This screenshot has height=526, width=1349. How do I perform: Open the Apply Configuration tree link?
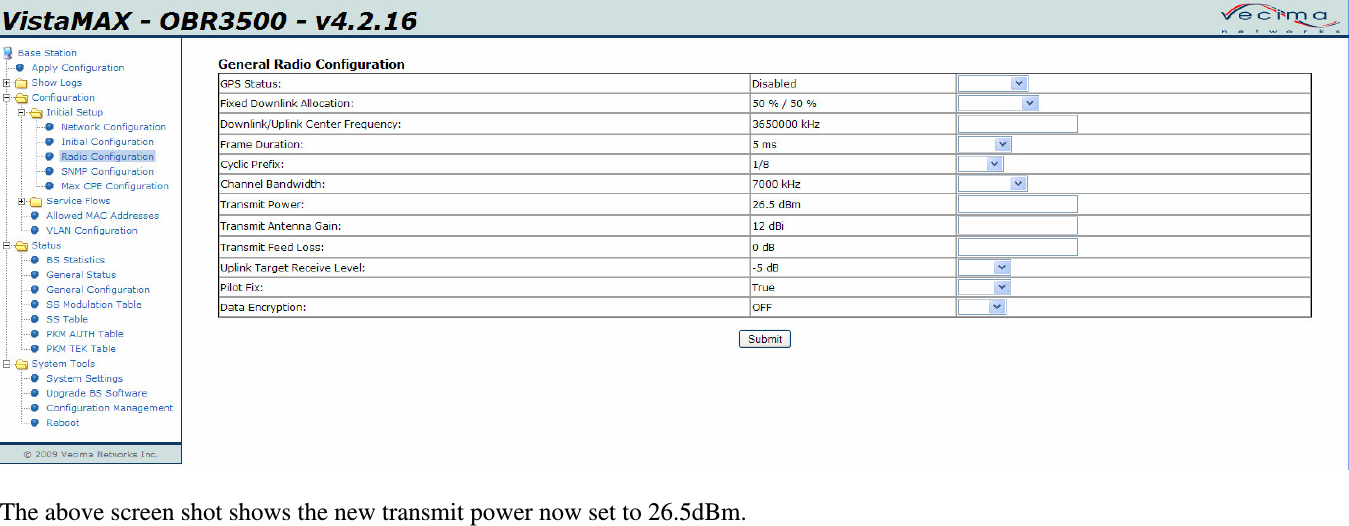78,68
